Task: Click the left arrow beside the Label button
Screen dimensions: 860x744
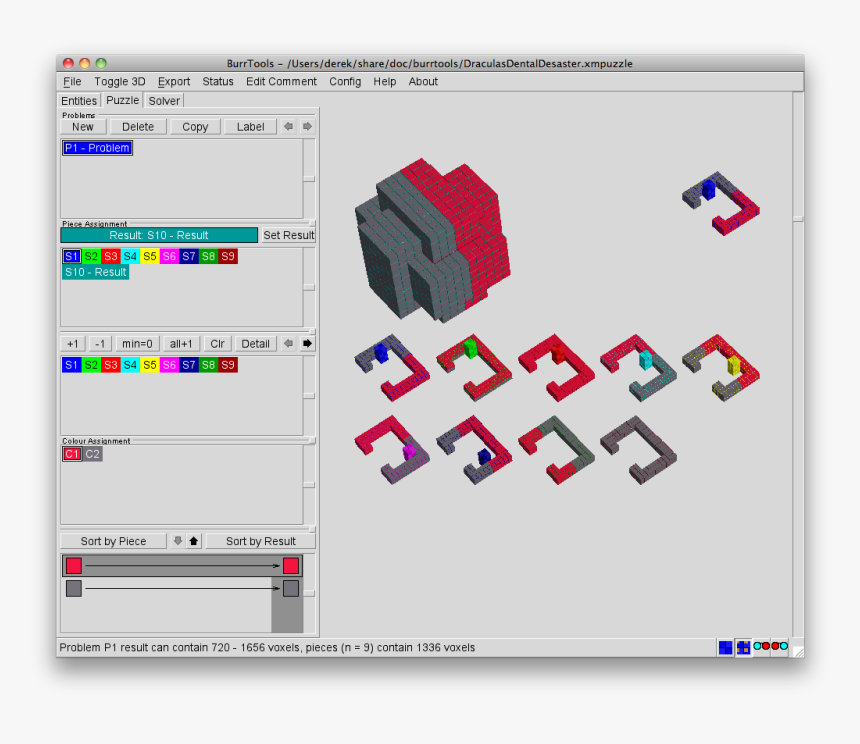Action: (289, 127)
